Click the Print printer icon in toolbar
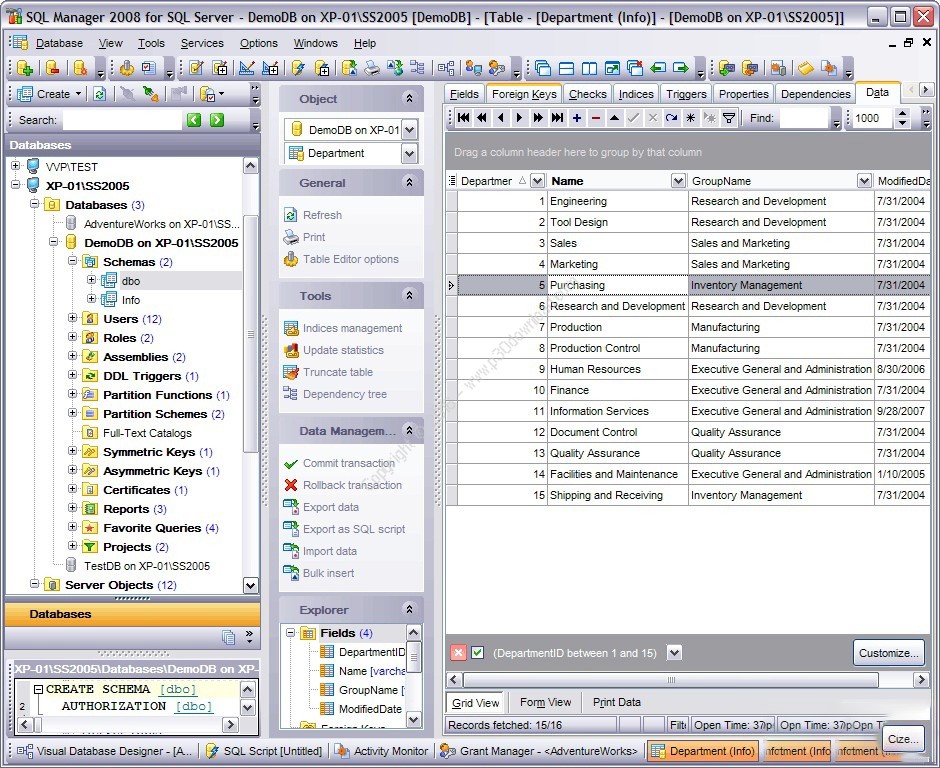 (371, 68)
